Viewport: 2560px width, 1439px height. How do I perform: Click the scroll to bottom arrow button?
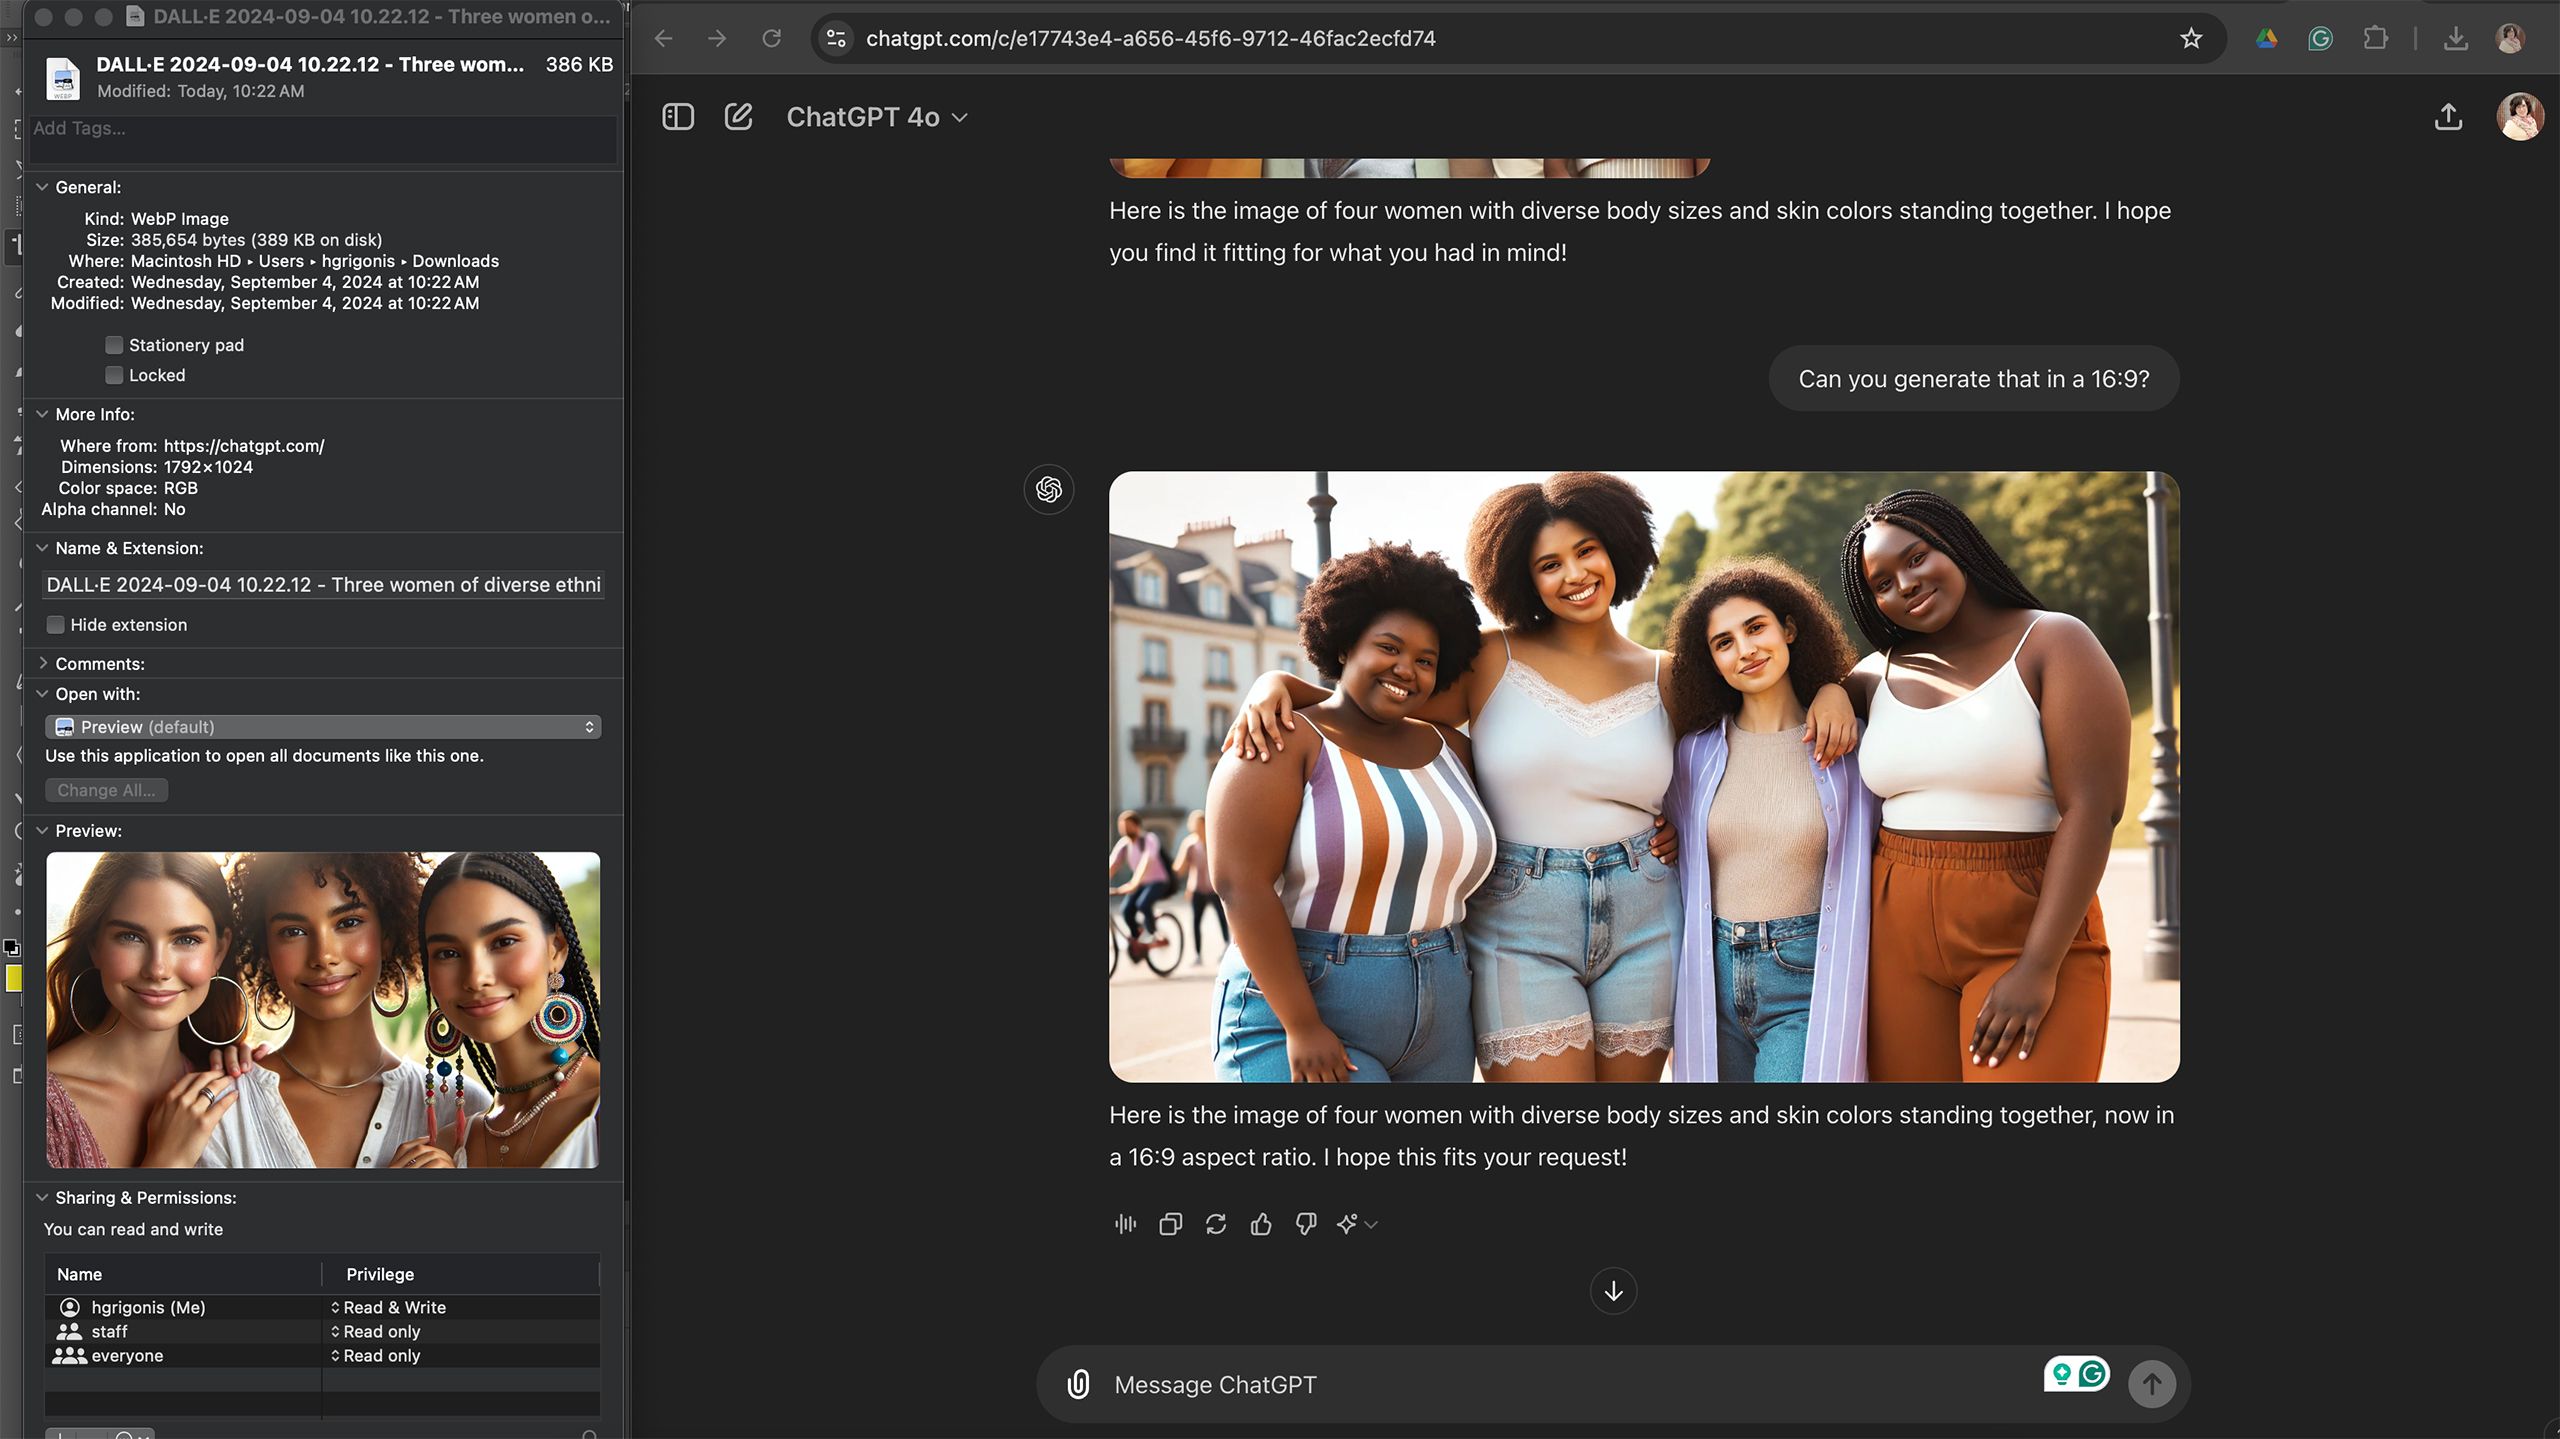point(1613,1291)
